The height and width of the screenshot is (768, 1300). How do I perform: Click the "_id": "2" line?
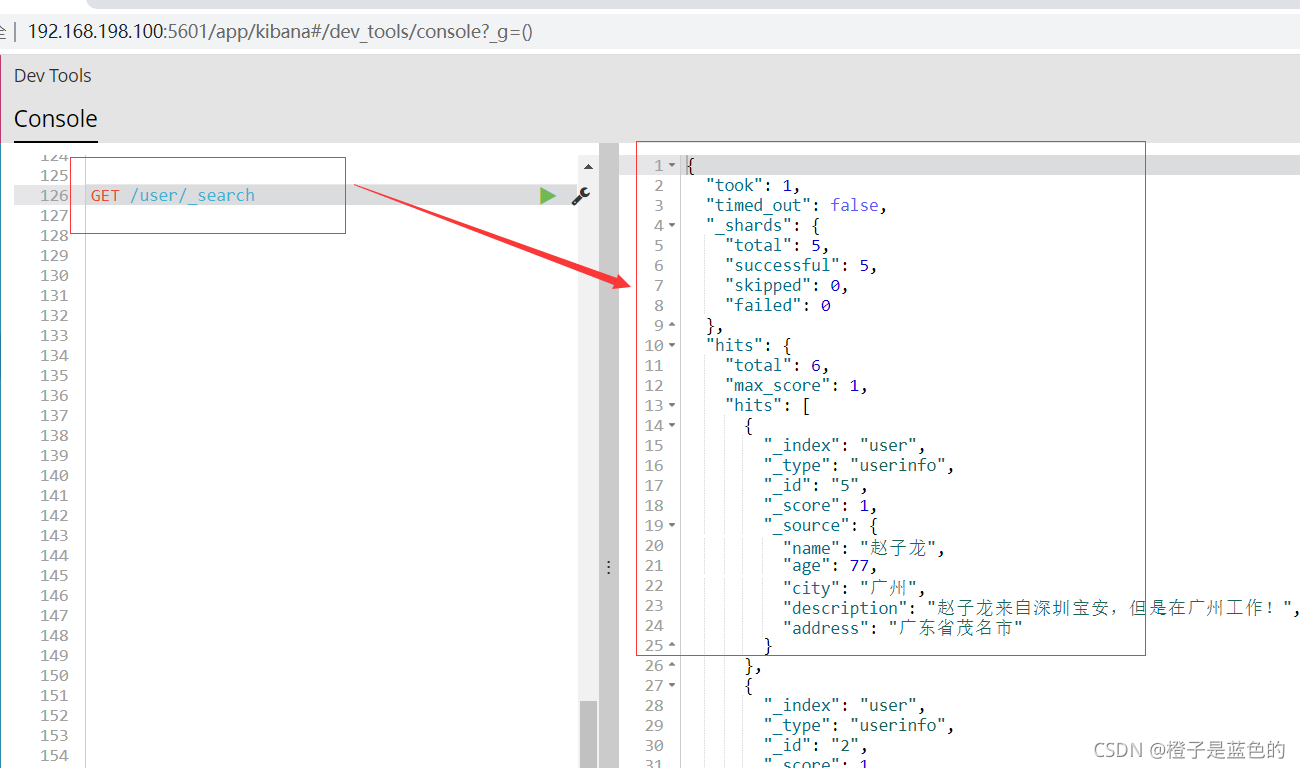click(816, 745)
